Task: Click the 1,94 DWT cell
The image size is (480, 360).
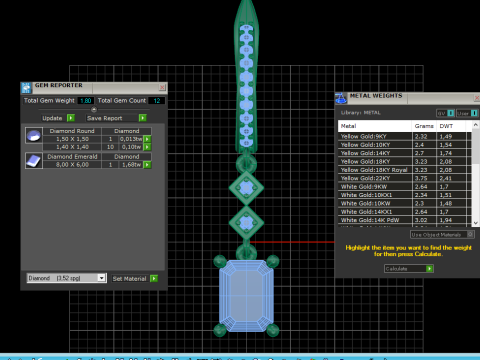Action: click(452, 220)
